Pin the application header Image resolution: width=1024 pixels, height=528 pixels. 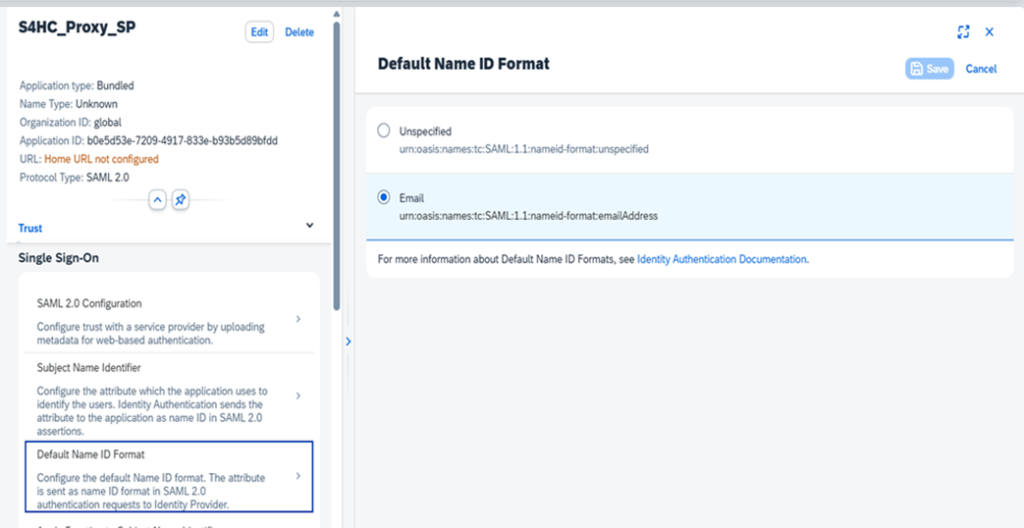click(x=180, y=199)
